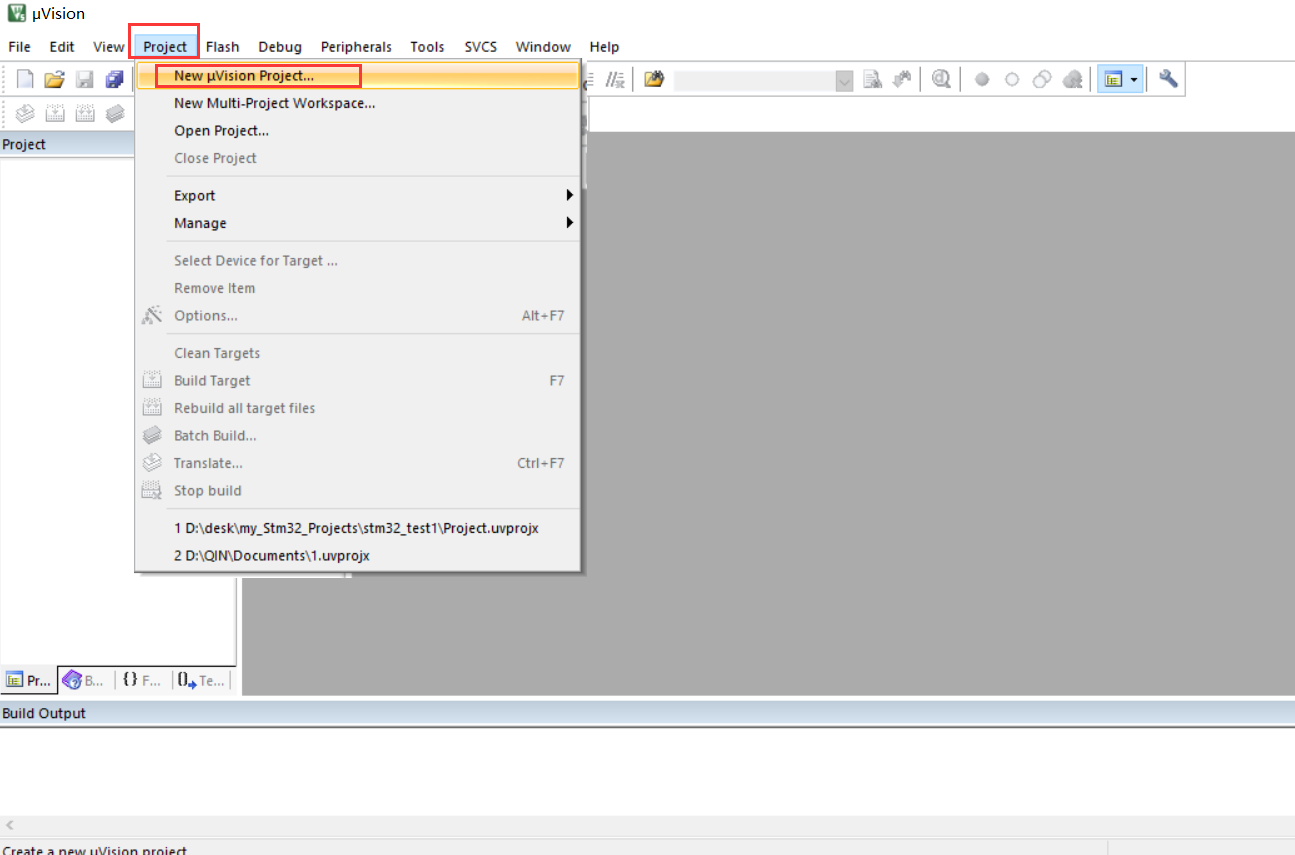Click Clean Targets menu entry

(358, 353)
